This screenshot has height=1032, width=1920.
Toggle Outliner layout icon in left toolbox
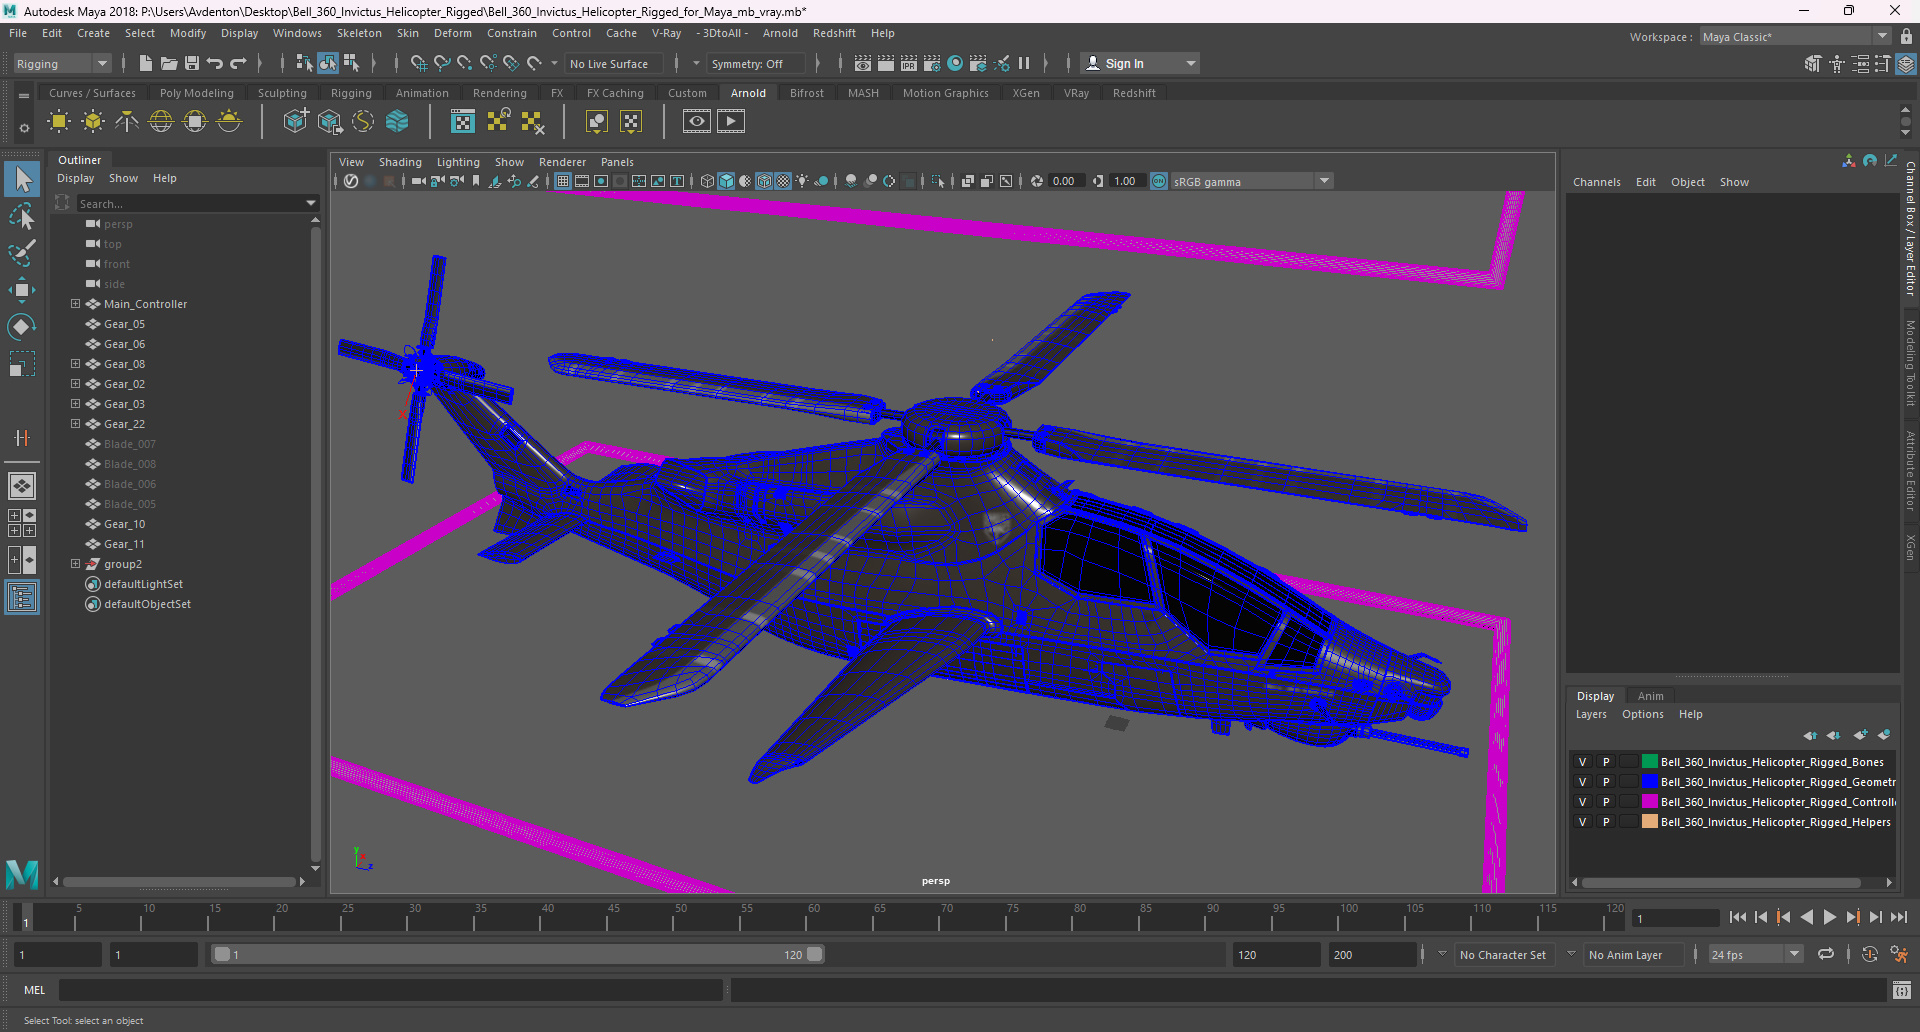point(22,598)
